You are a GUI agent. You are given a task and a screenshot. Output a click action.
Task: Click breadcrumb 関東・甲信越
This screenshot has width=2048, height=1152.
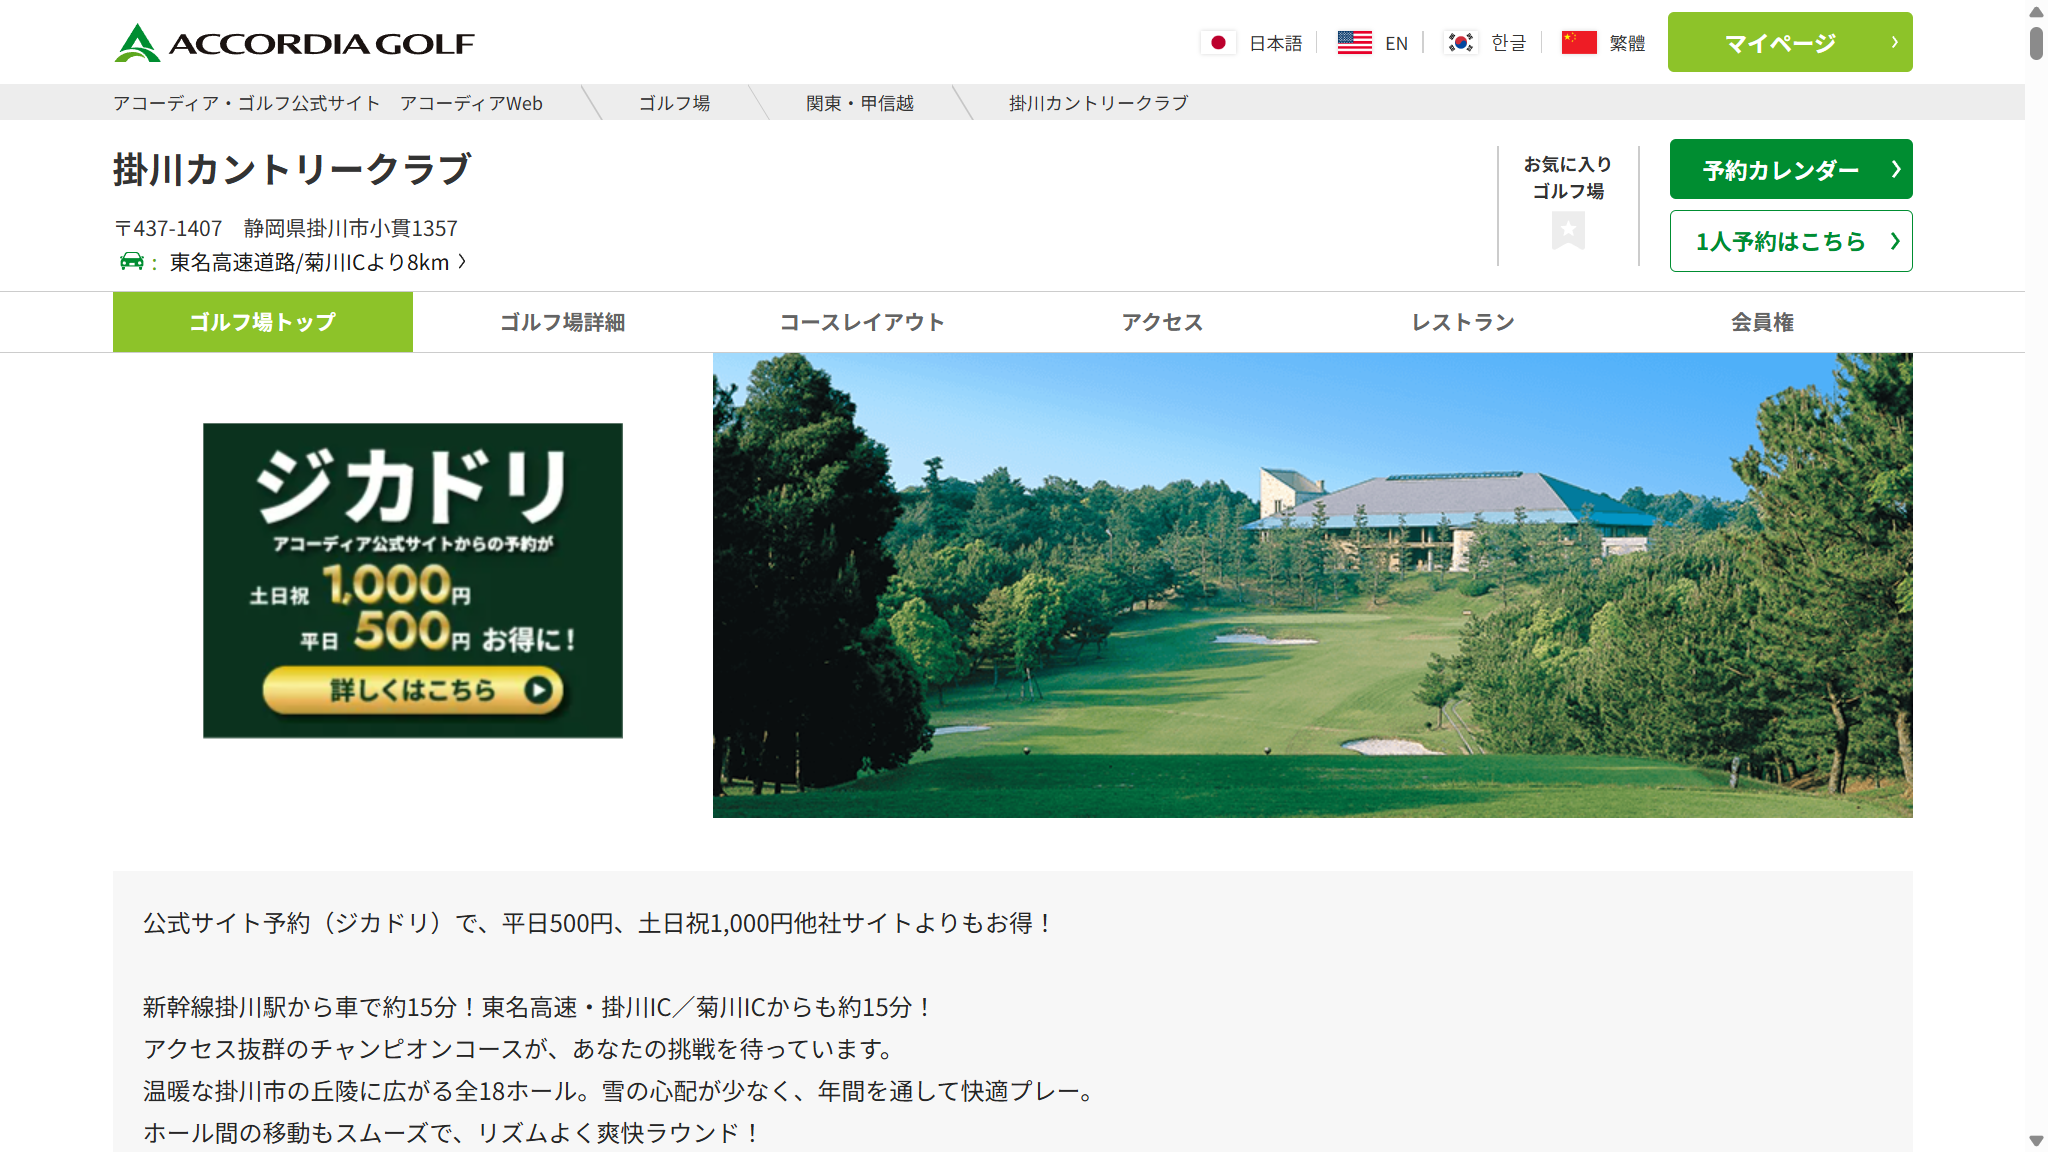pyautogui.click(x=860, y=103)
